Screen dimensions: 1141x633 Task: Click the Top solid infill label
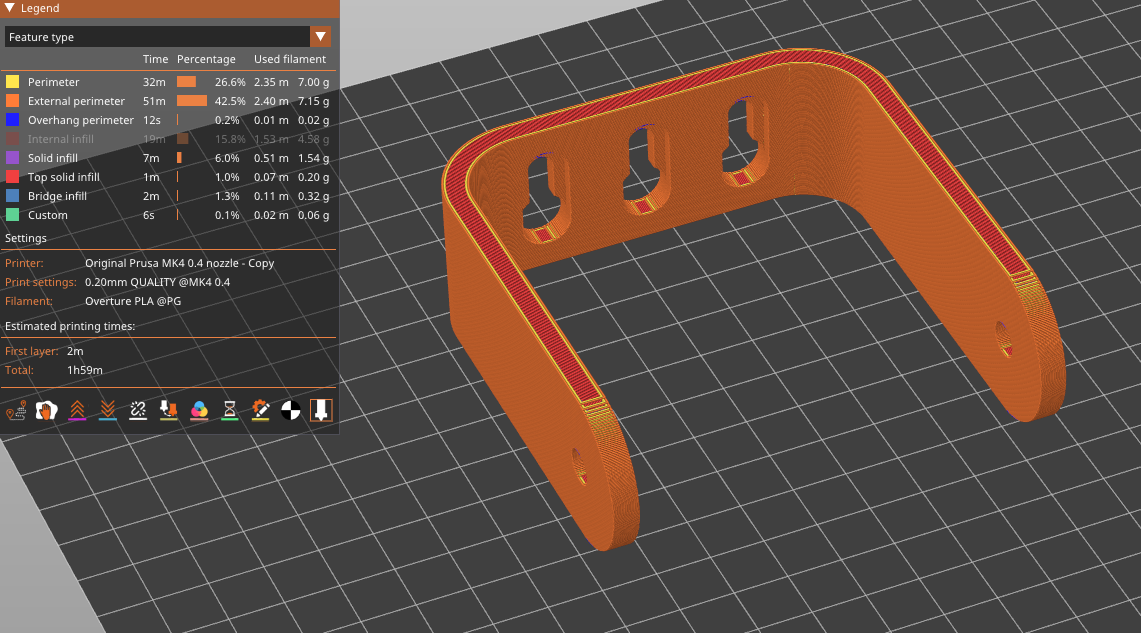64,177
